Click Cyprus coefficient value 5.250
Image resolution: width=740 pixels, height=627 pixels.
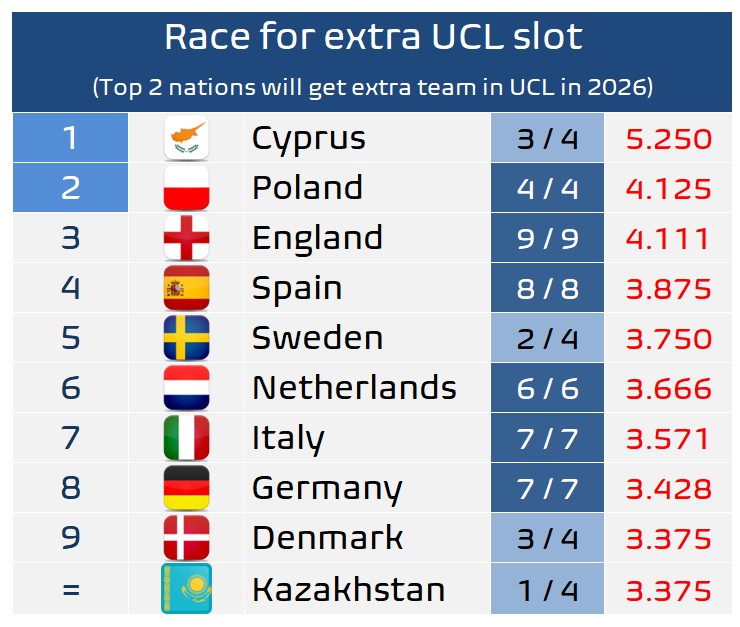click(669, 138)
